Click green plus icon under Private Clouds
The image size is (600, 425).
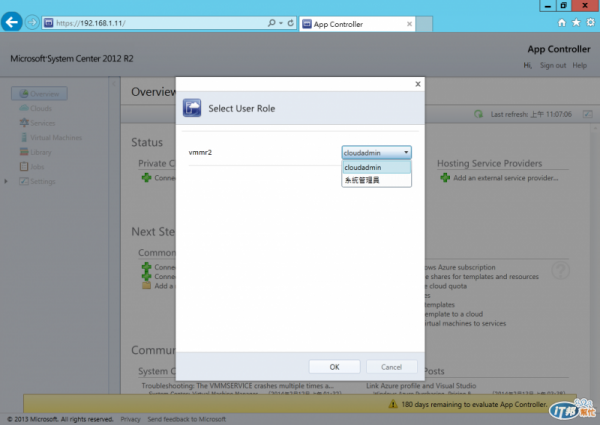click(146, 177)
